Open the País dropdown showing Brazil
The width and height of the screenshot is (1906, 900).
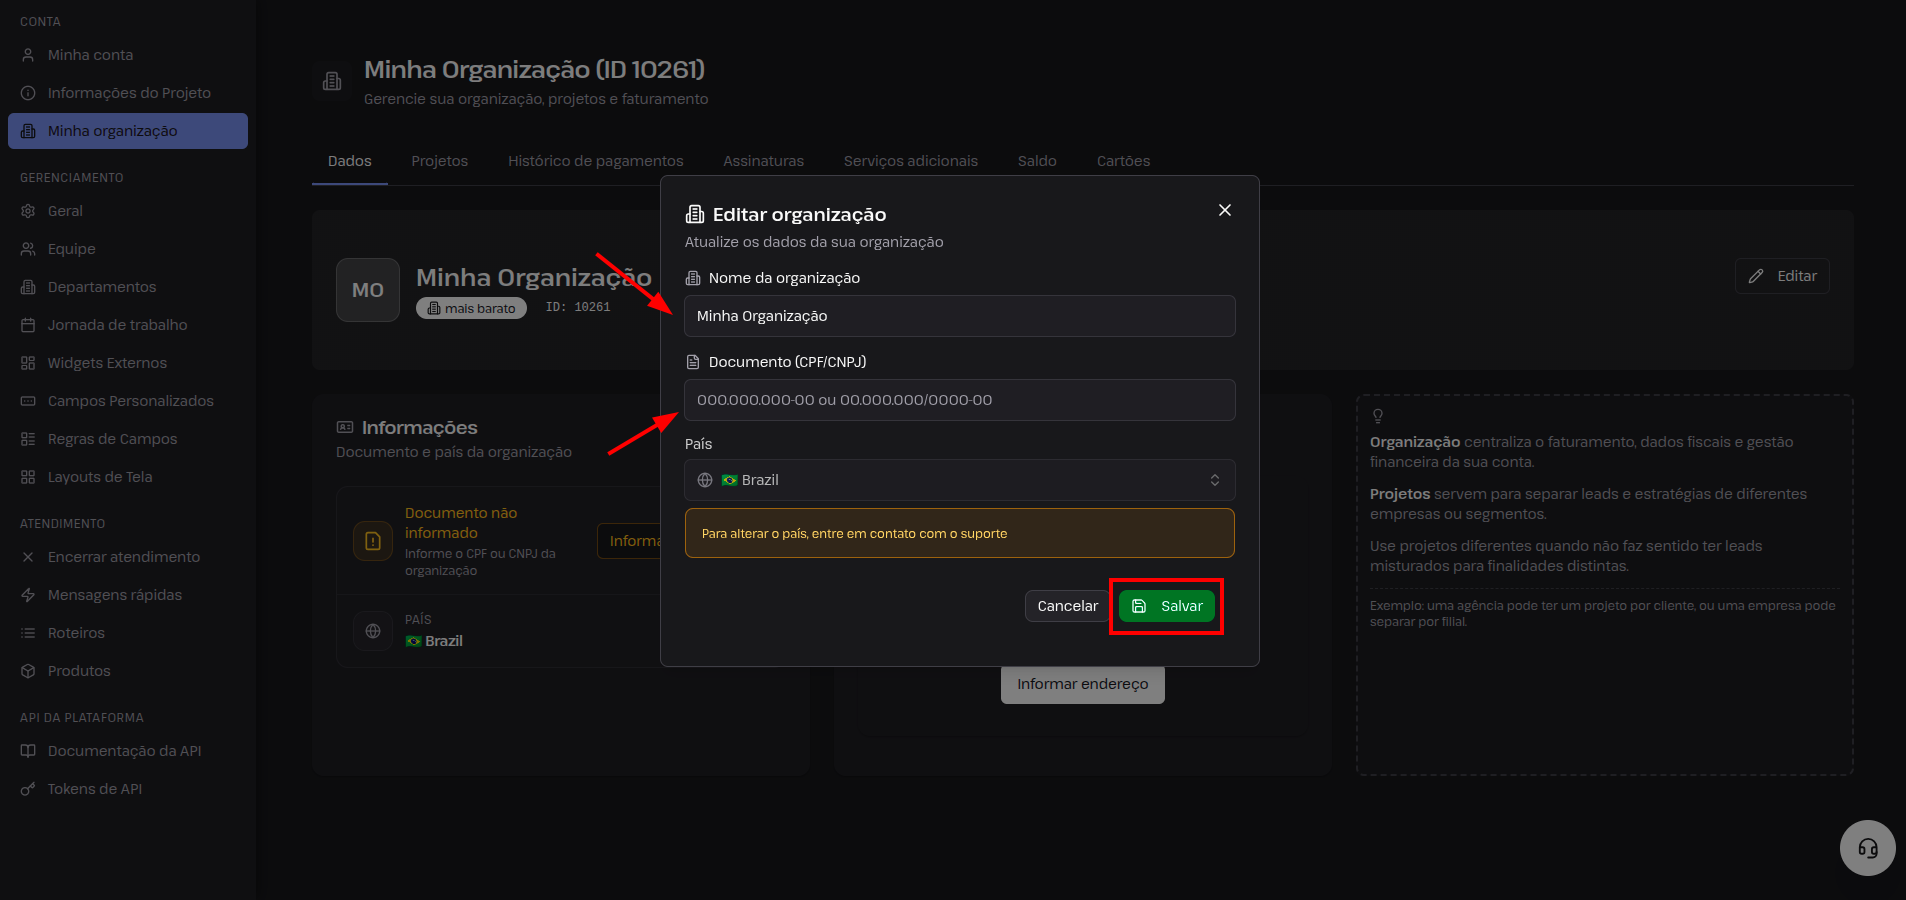(x=960, y=480)
